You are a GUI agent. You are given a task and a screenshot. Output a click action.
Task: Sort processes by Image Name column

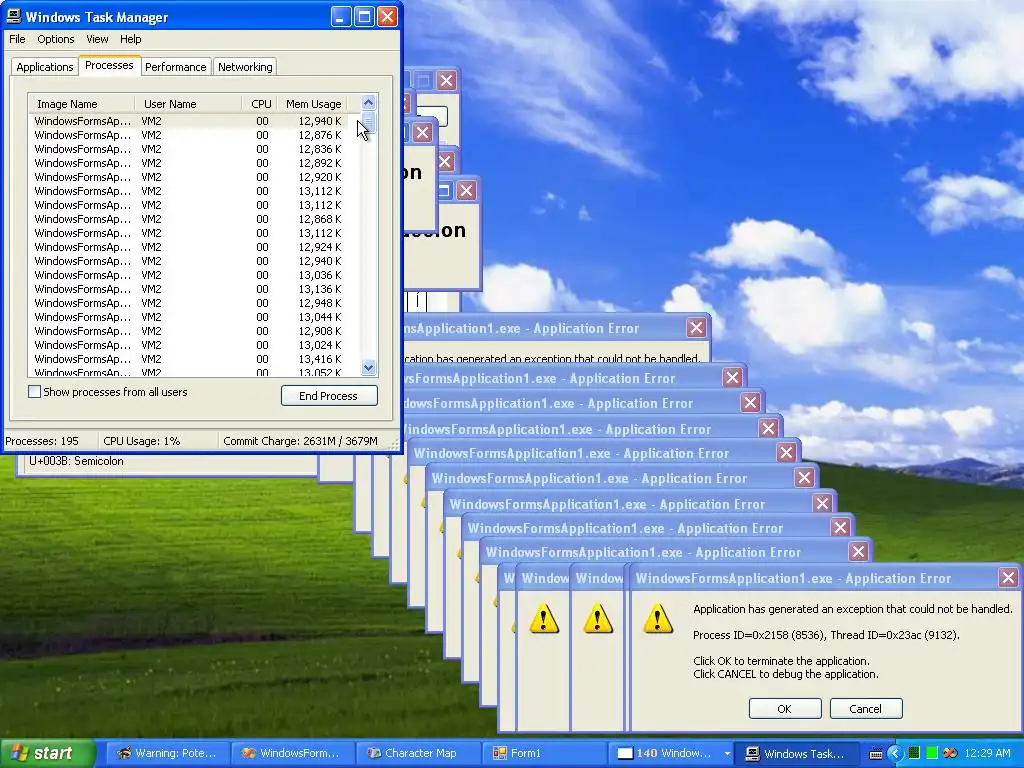coord(82,104)
